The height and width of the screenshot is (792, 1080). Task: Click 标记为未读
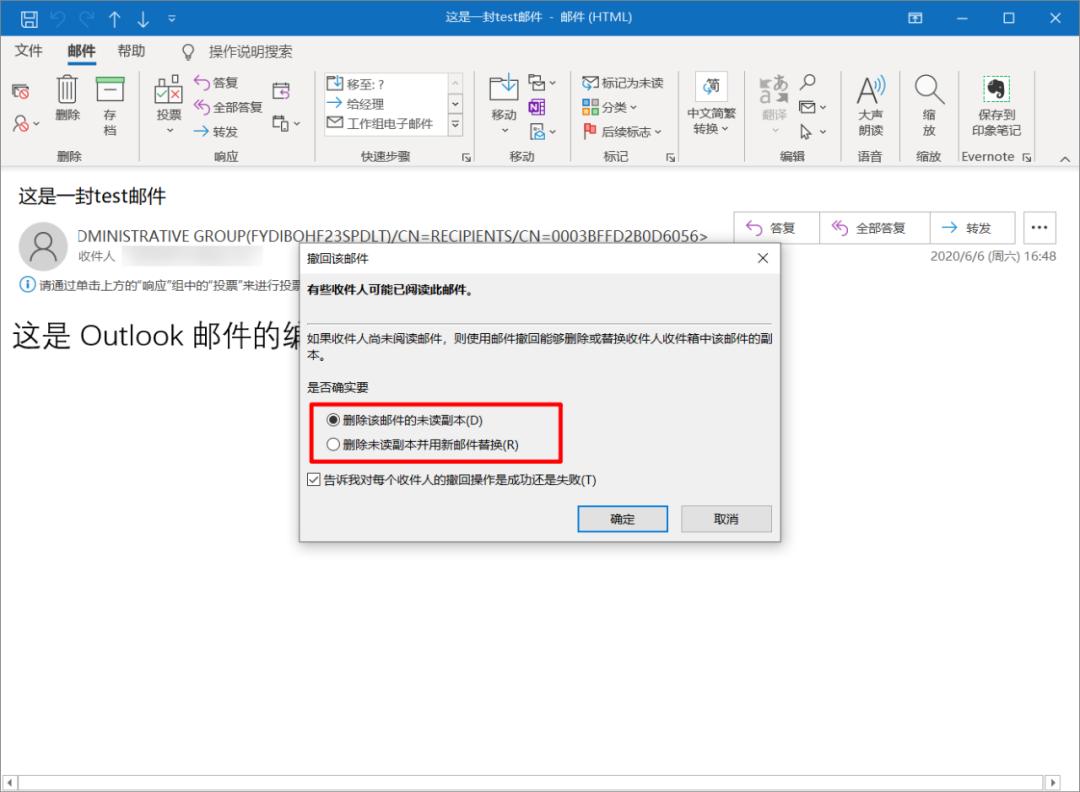[x=623, y=83]
